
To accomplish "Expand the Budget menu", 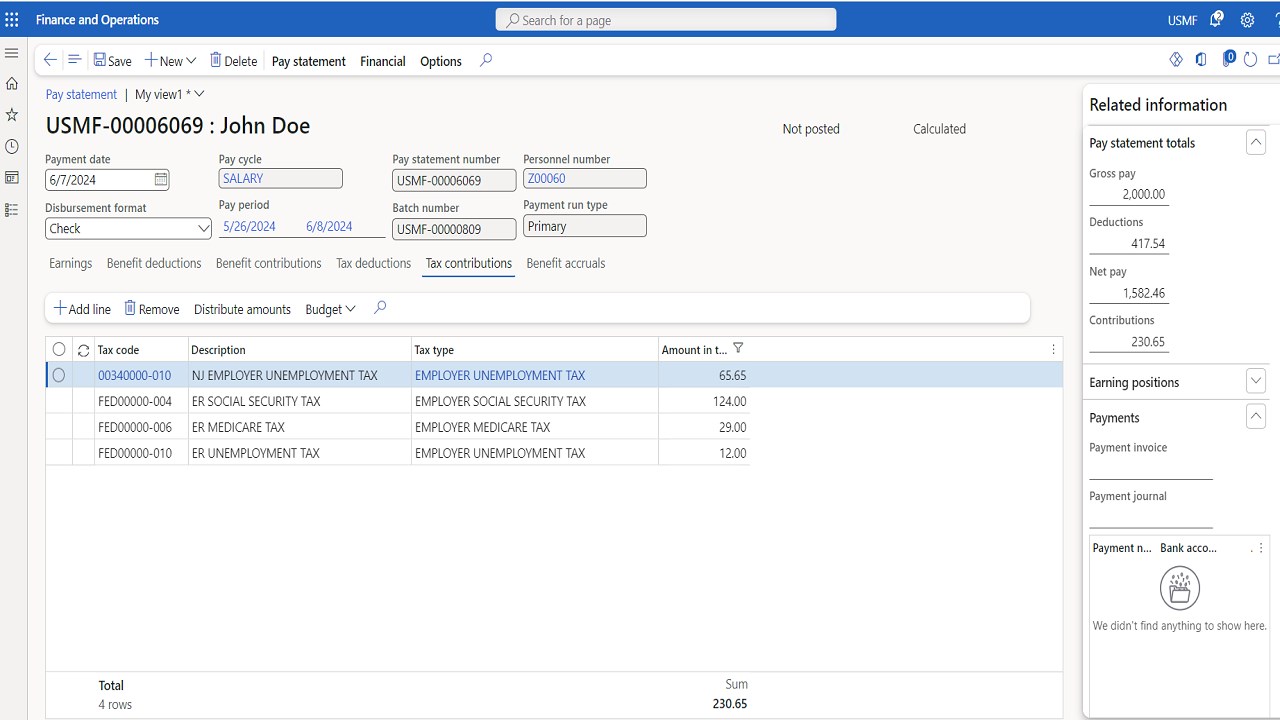I will pos(330,309).
